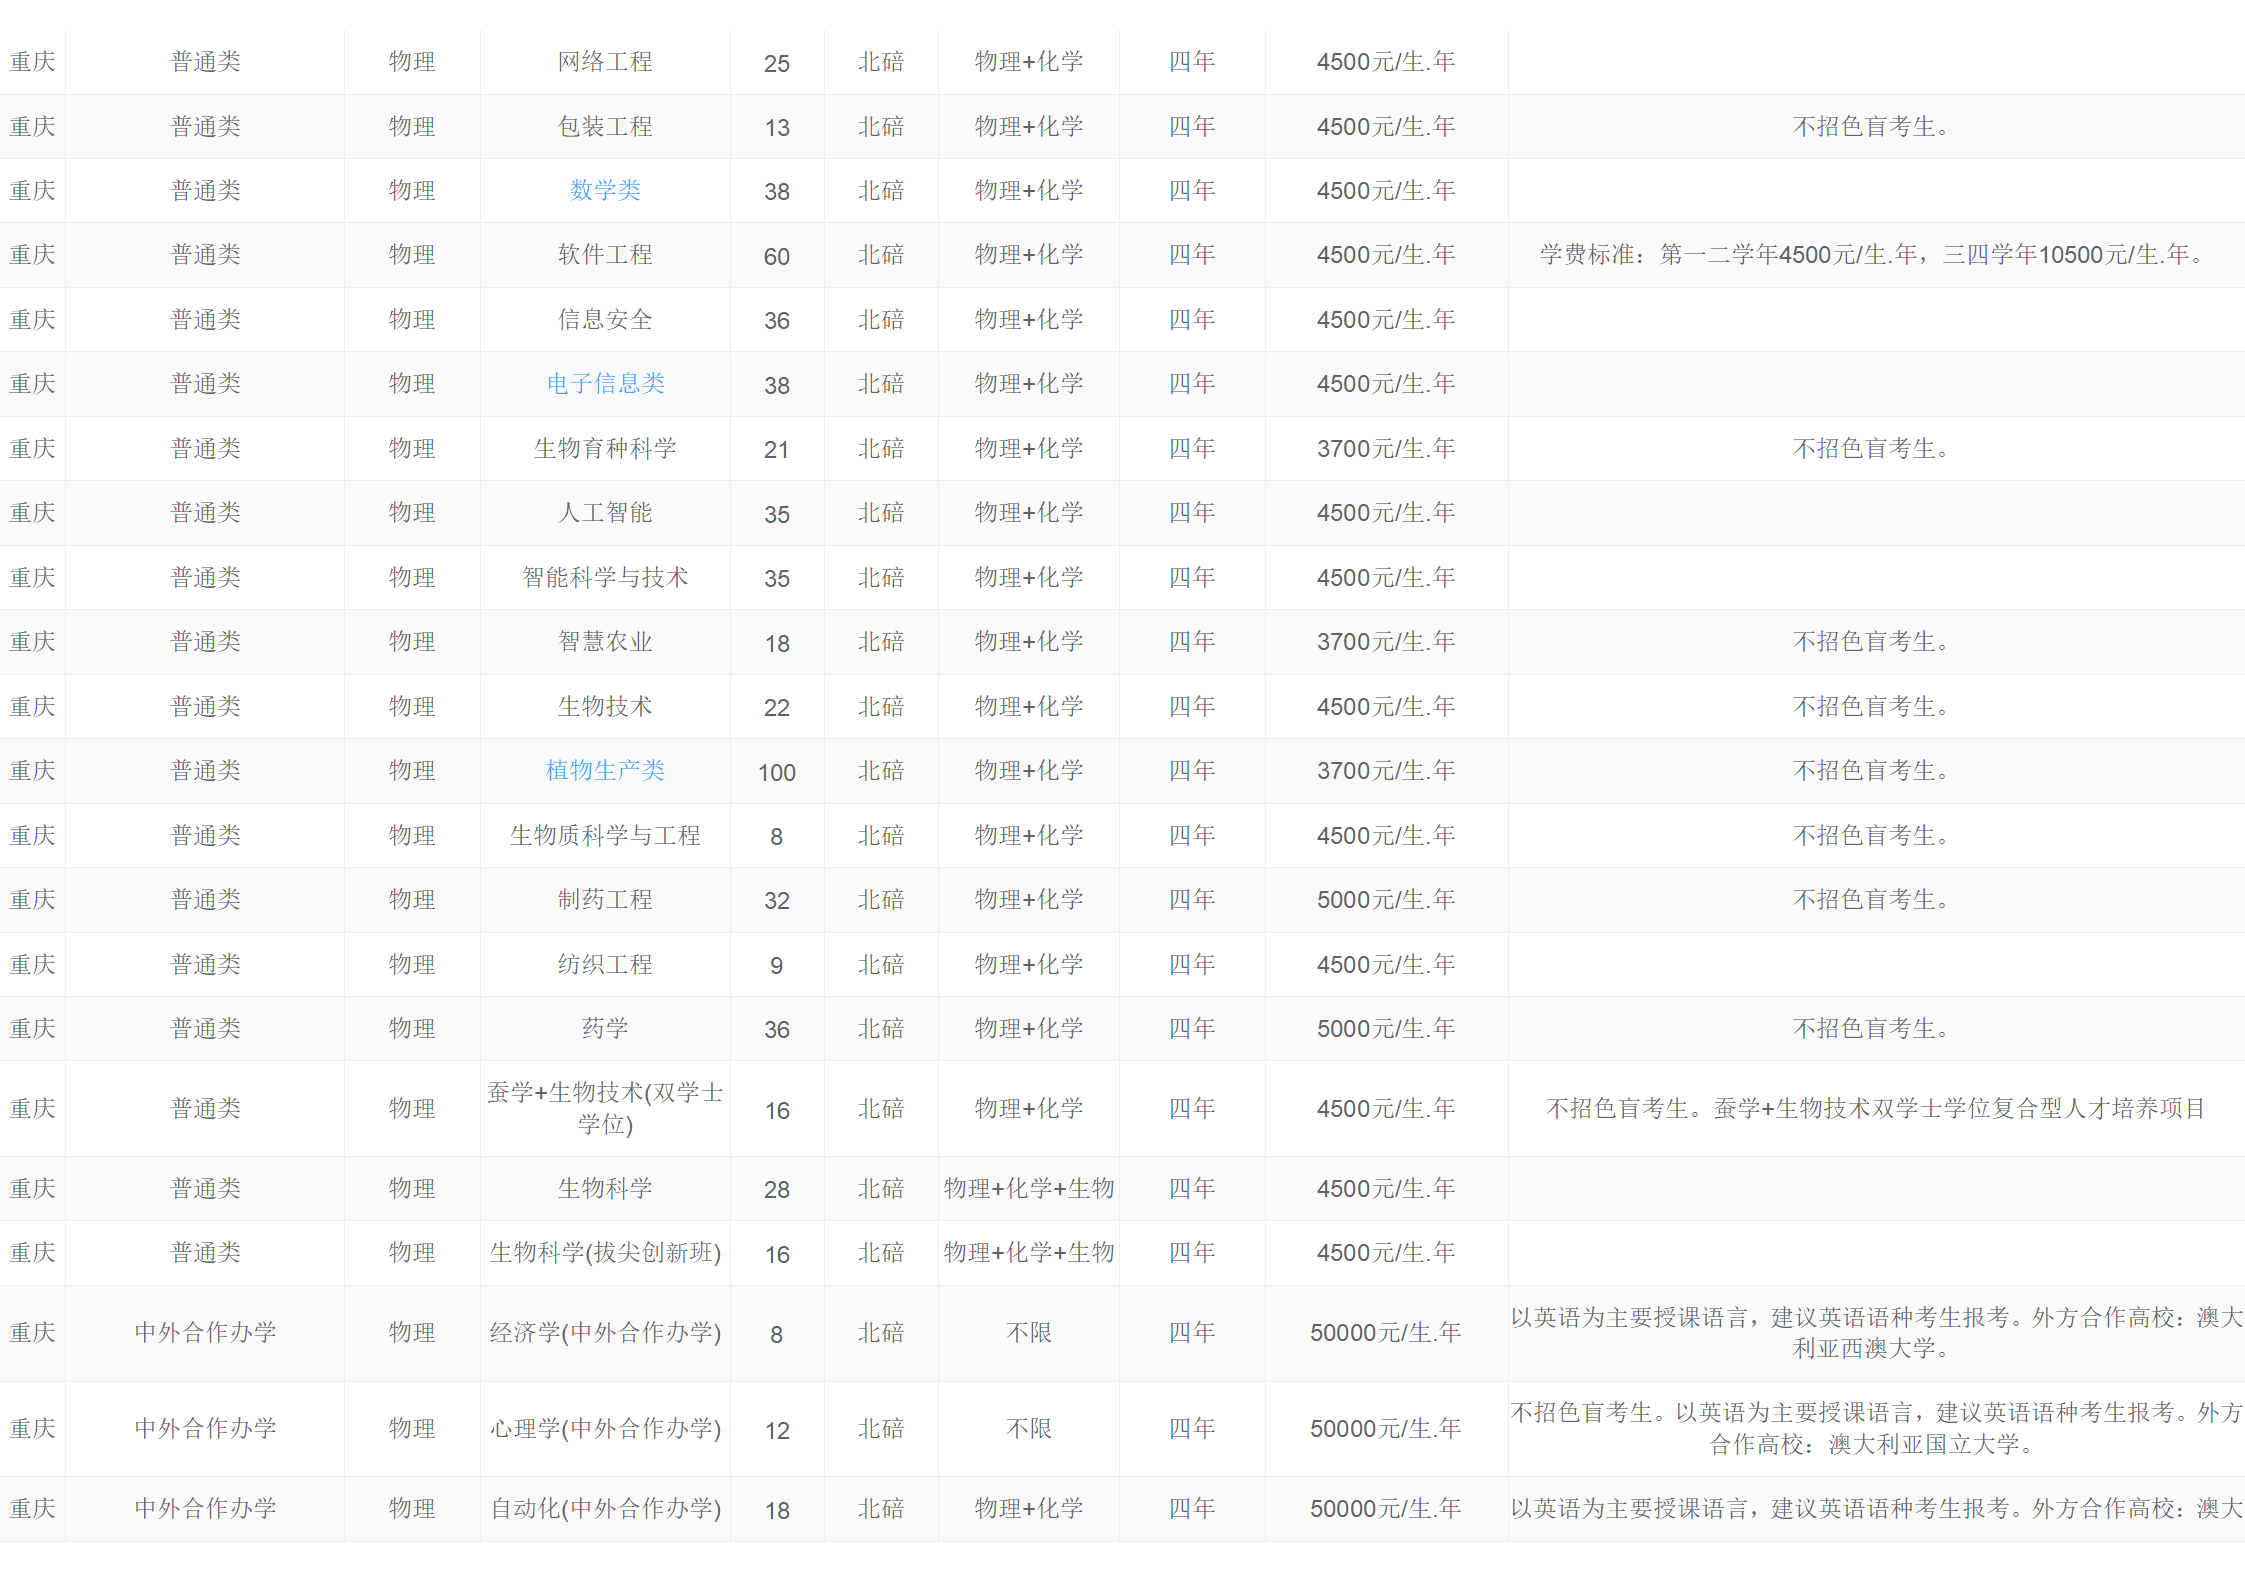Image resolution: width=2245 pixels, height=1587 pixels.
Task: Open the 数学类 major link
Action: (605, 190)
